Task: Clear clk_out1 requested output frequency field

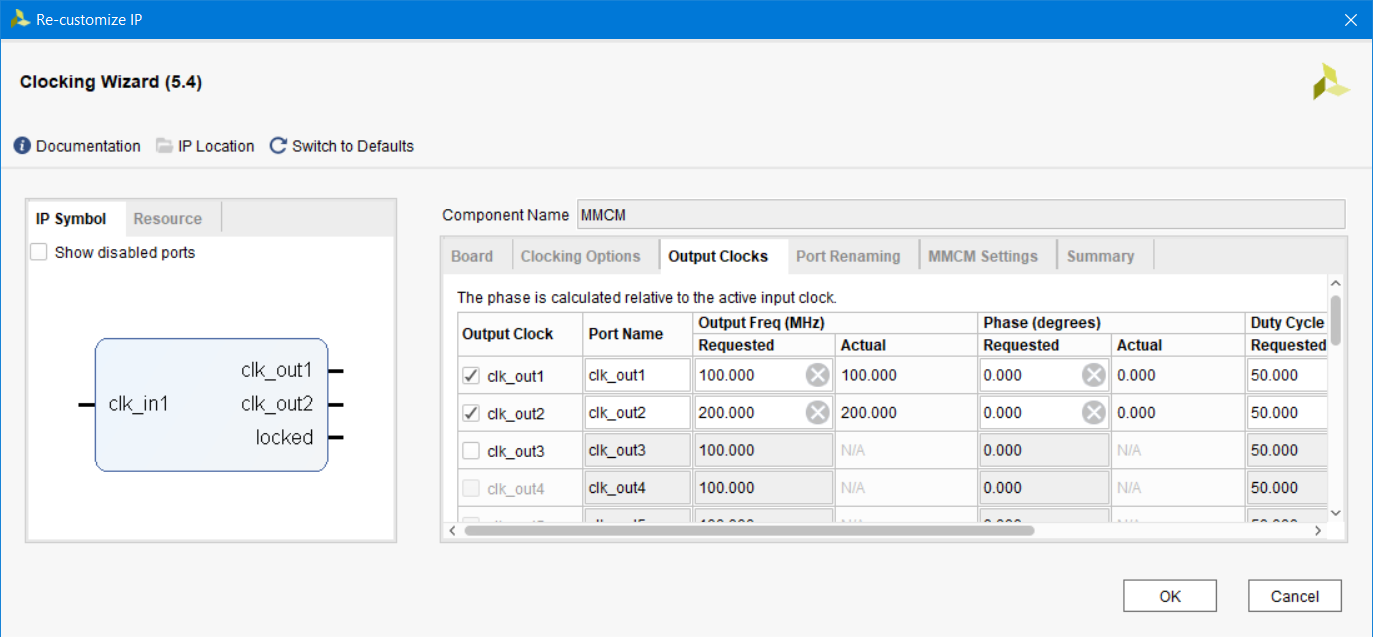Action: click(x=818, y=375)
